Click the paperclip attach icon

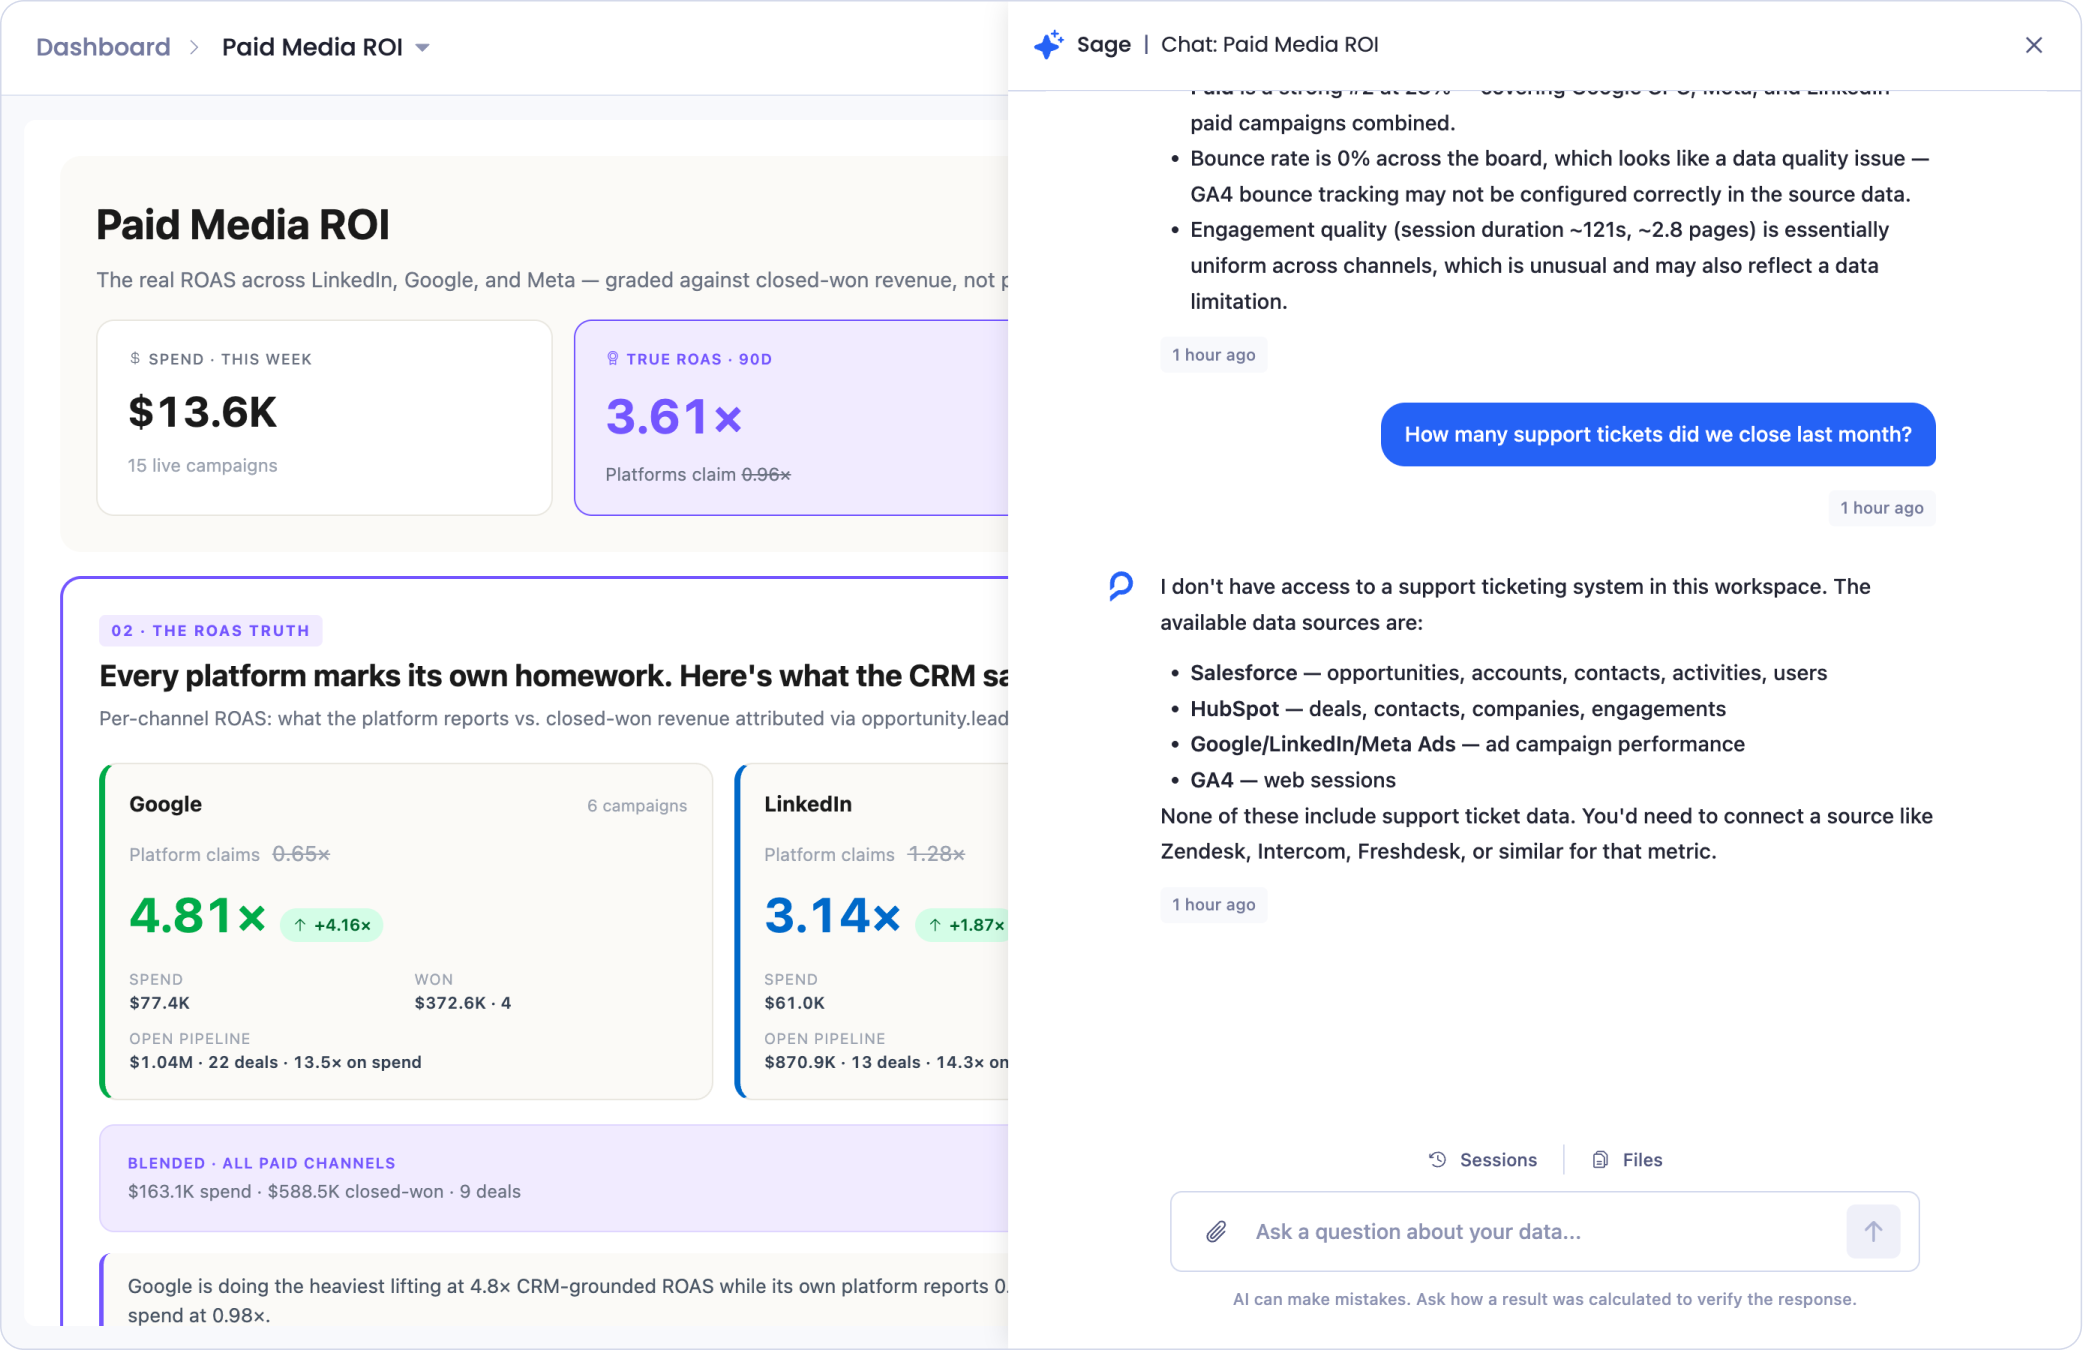[1216, 1232]
